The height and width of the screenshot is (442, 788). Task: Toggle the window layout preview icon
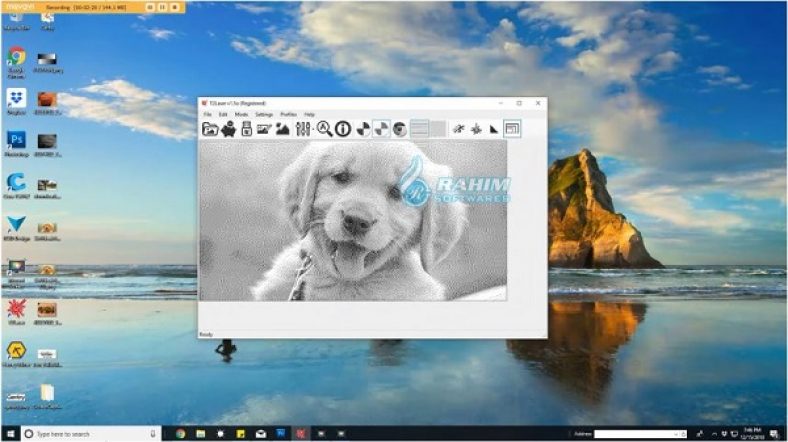512,129
